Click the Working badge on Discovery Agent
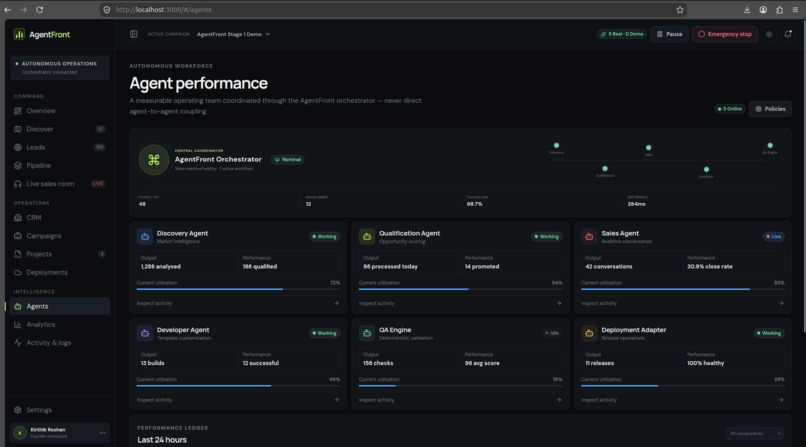The width and height of the screenshot is (806, 447). (x=324, y=237)
